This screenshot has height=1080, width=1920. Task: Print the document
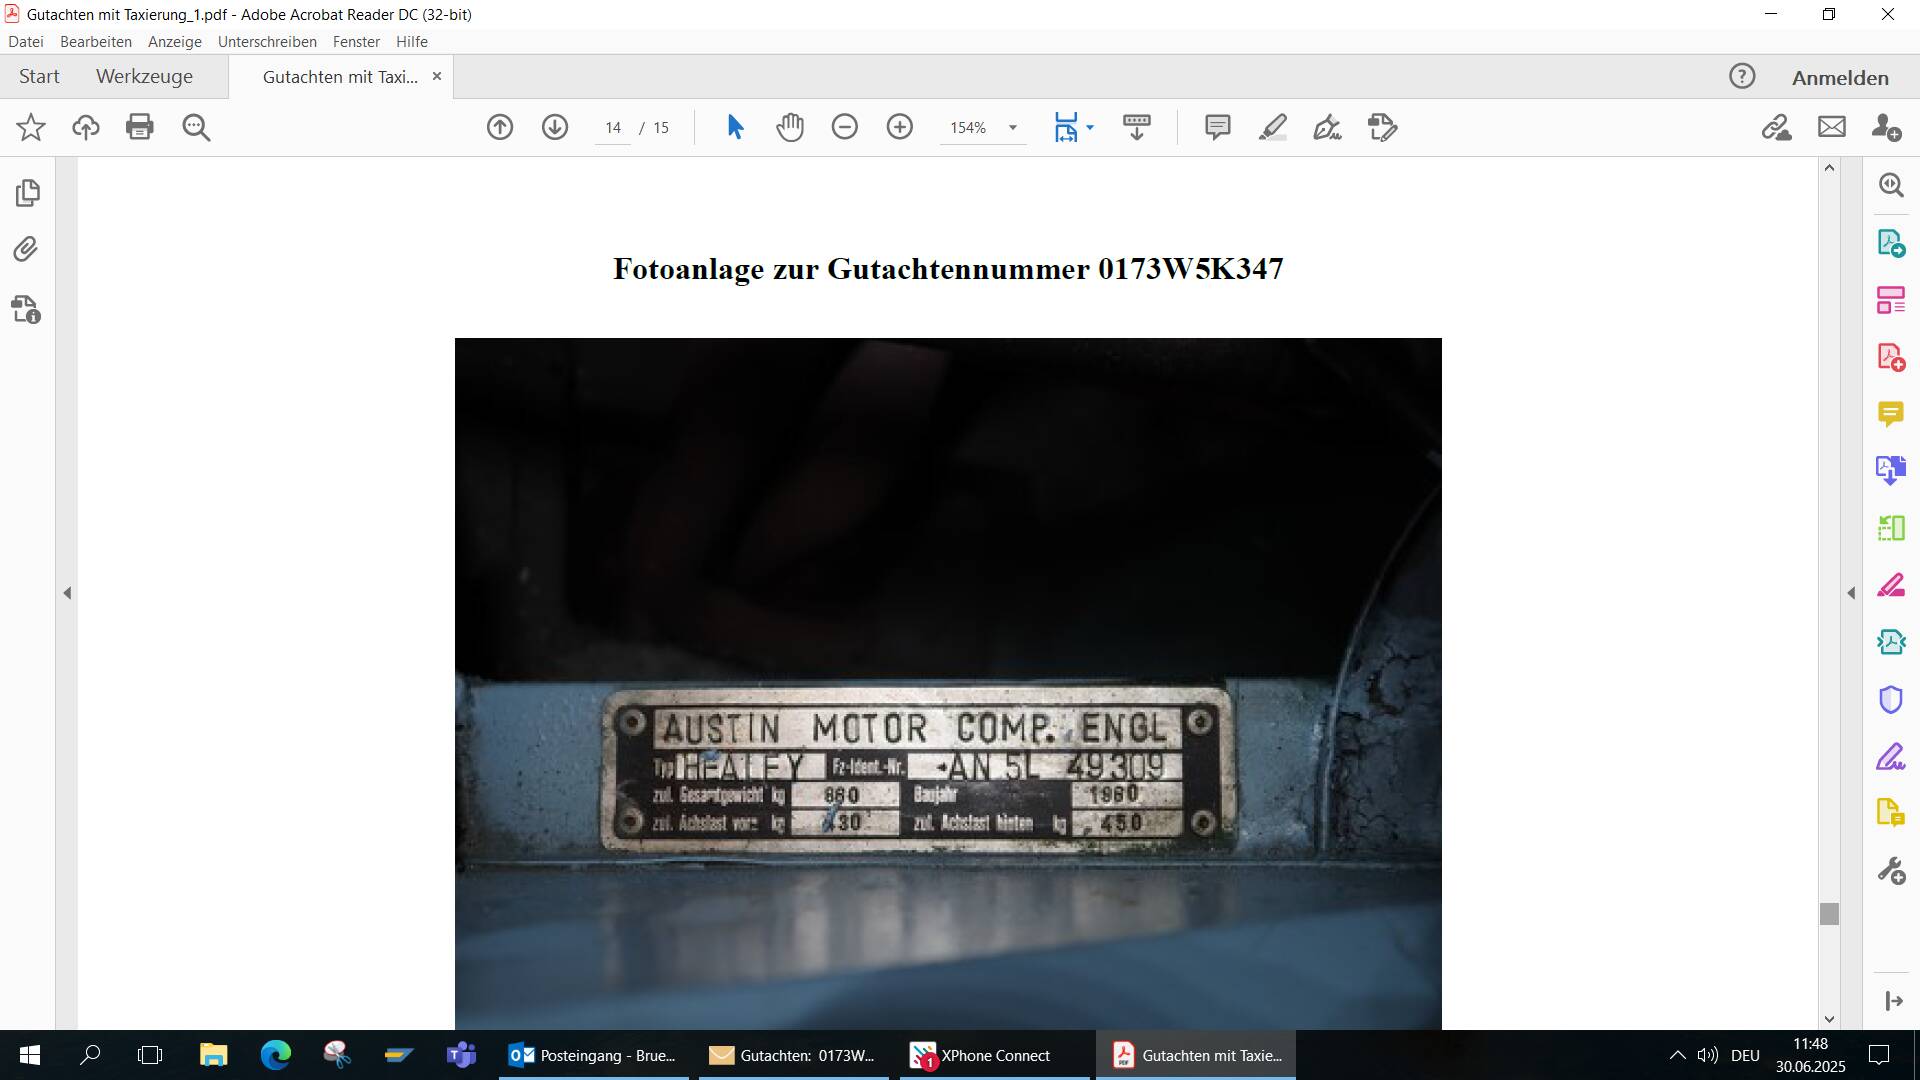140,127
